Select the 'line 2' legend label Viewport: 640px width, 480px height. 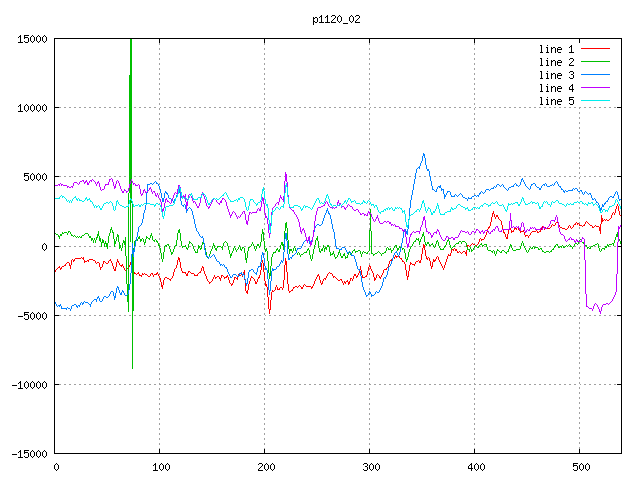click(x=556, y=62)
